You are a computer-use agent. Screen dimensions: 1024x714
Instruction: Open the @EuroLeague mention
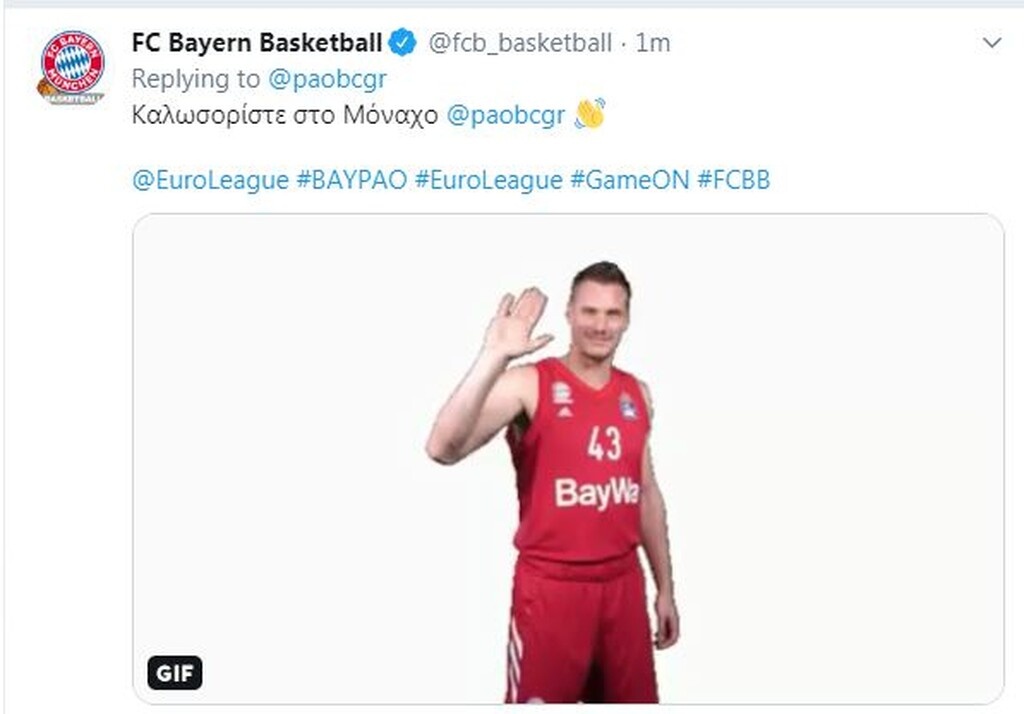tap(210, 180)
